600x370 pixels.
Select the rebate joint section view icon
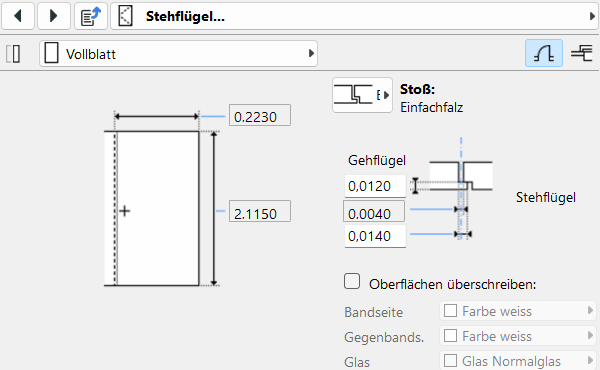(x=582, y=53)
